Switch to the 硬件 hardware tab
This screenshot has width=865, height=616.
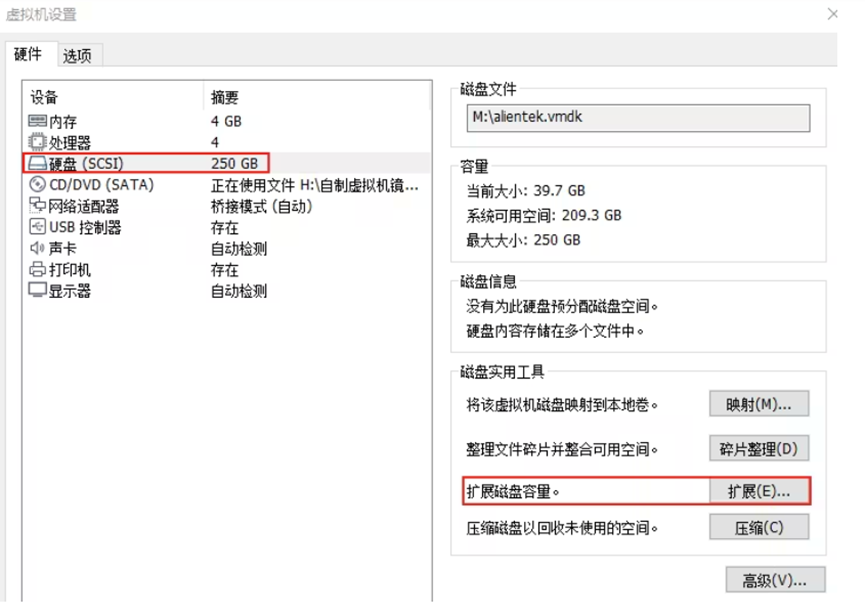pos(28,54)
